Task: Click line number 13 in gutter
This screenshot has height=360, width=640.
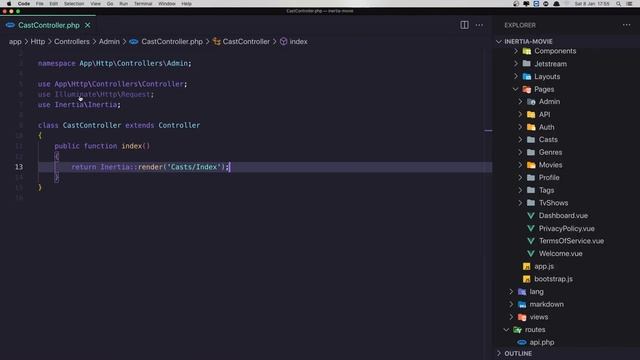Action: click(x=19, y=167)
